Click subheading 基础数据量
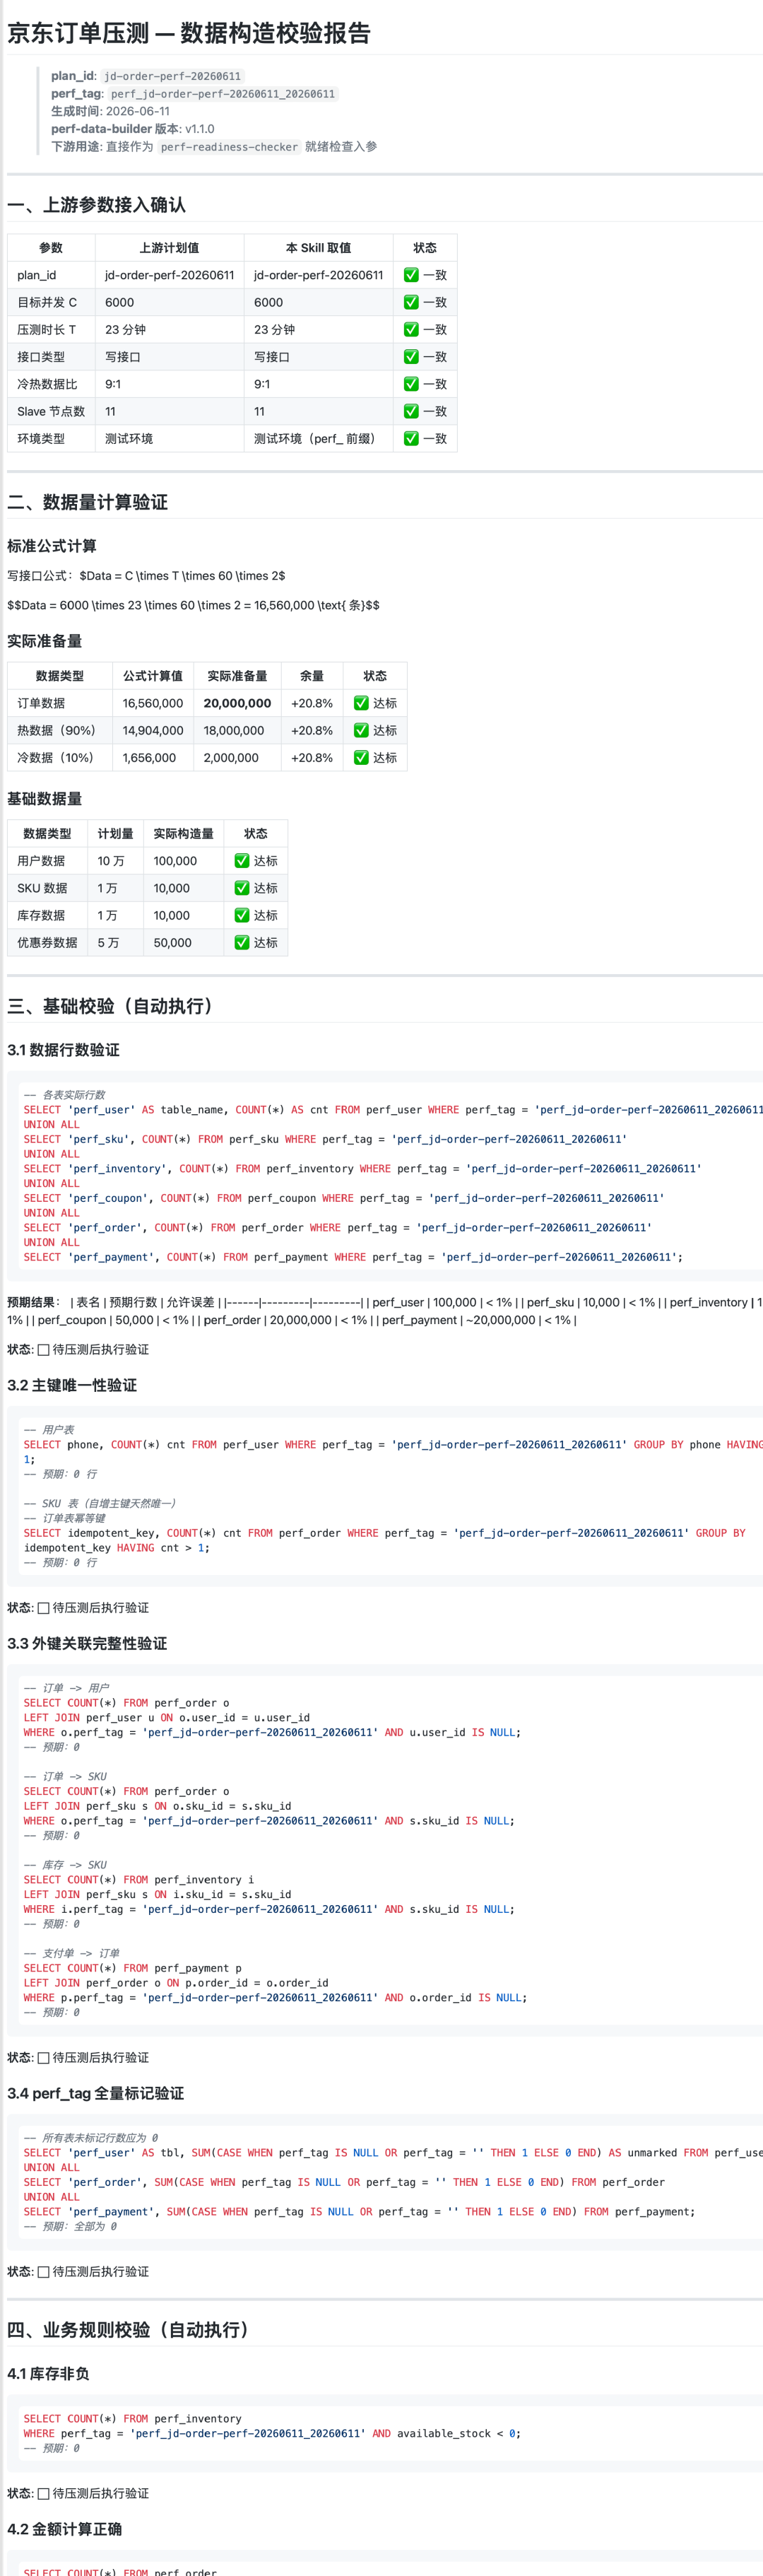 (45, 799)
